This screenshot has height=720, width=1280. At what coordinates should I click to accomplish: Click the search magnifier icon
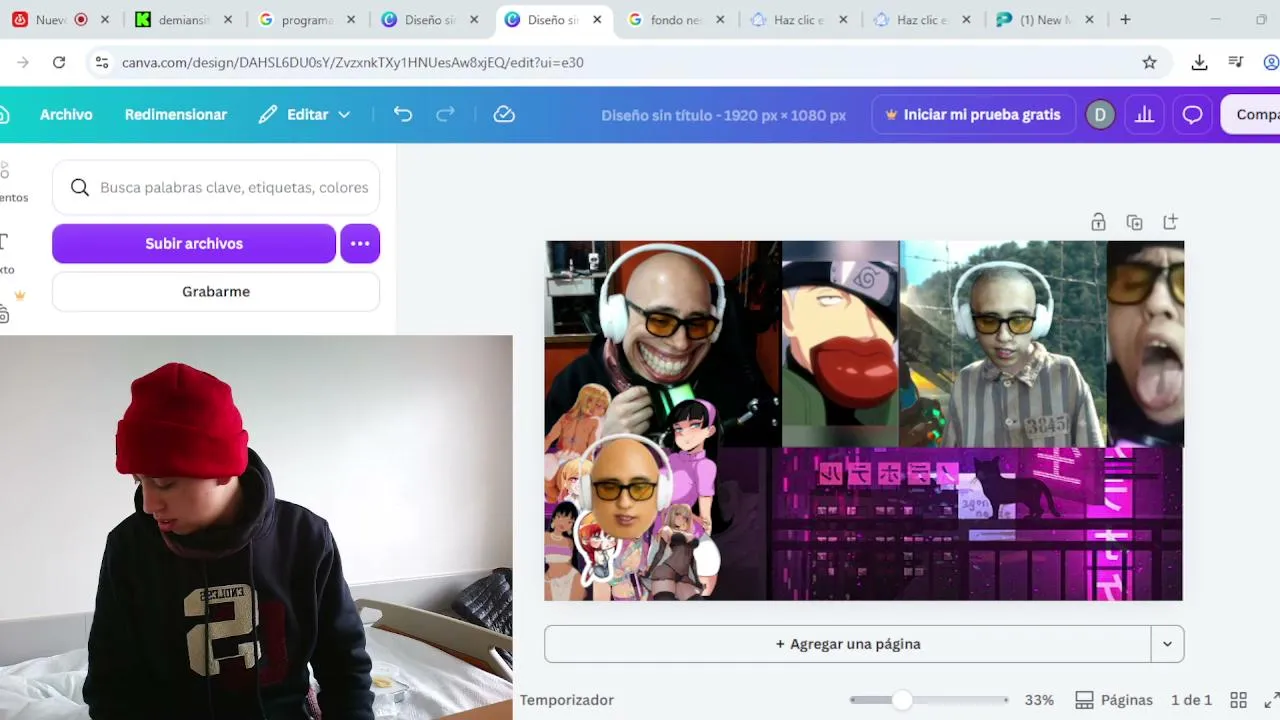click(x=80, y=187)
